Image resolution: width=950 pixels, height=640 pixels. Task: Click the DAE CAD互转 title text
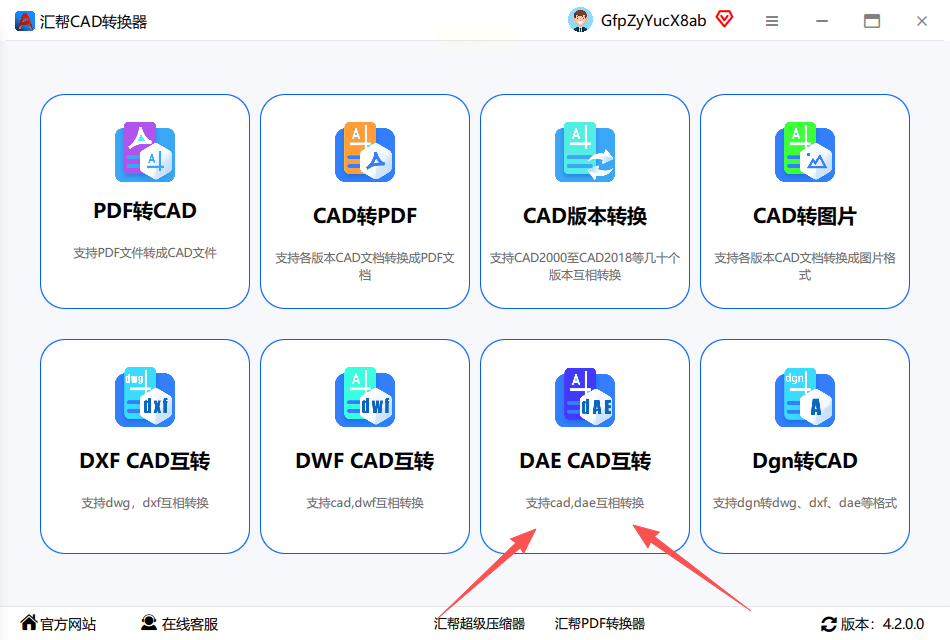[x=585, y=461]
